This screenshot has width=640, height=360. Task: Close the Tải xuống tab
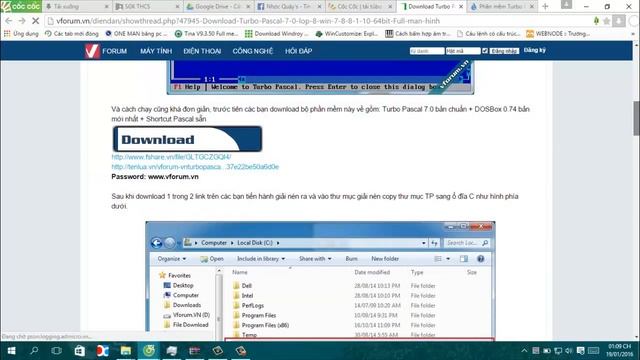(107, 7)
